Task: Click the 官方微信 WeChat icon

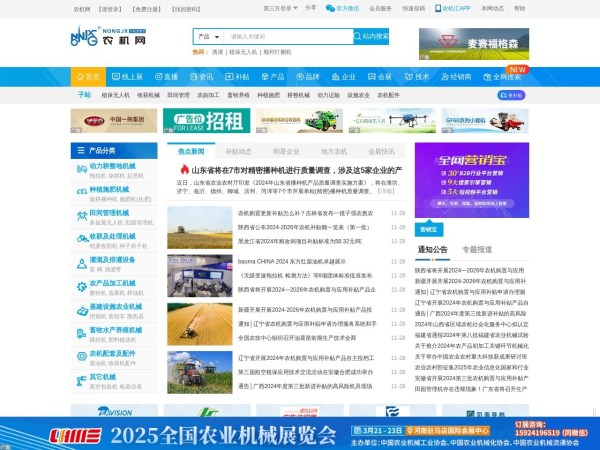Action: (330, 8)
